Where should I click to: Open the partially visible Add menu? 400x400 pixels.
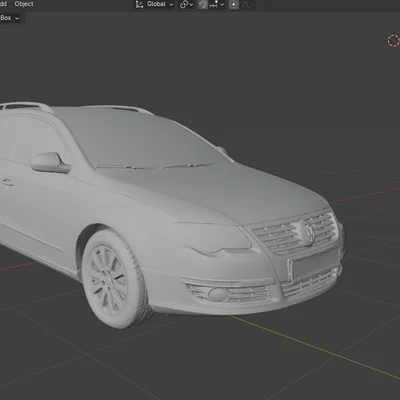coord(3,4)
